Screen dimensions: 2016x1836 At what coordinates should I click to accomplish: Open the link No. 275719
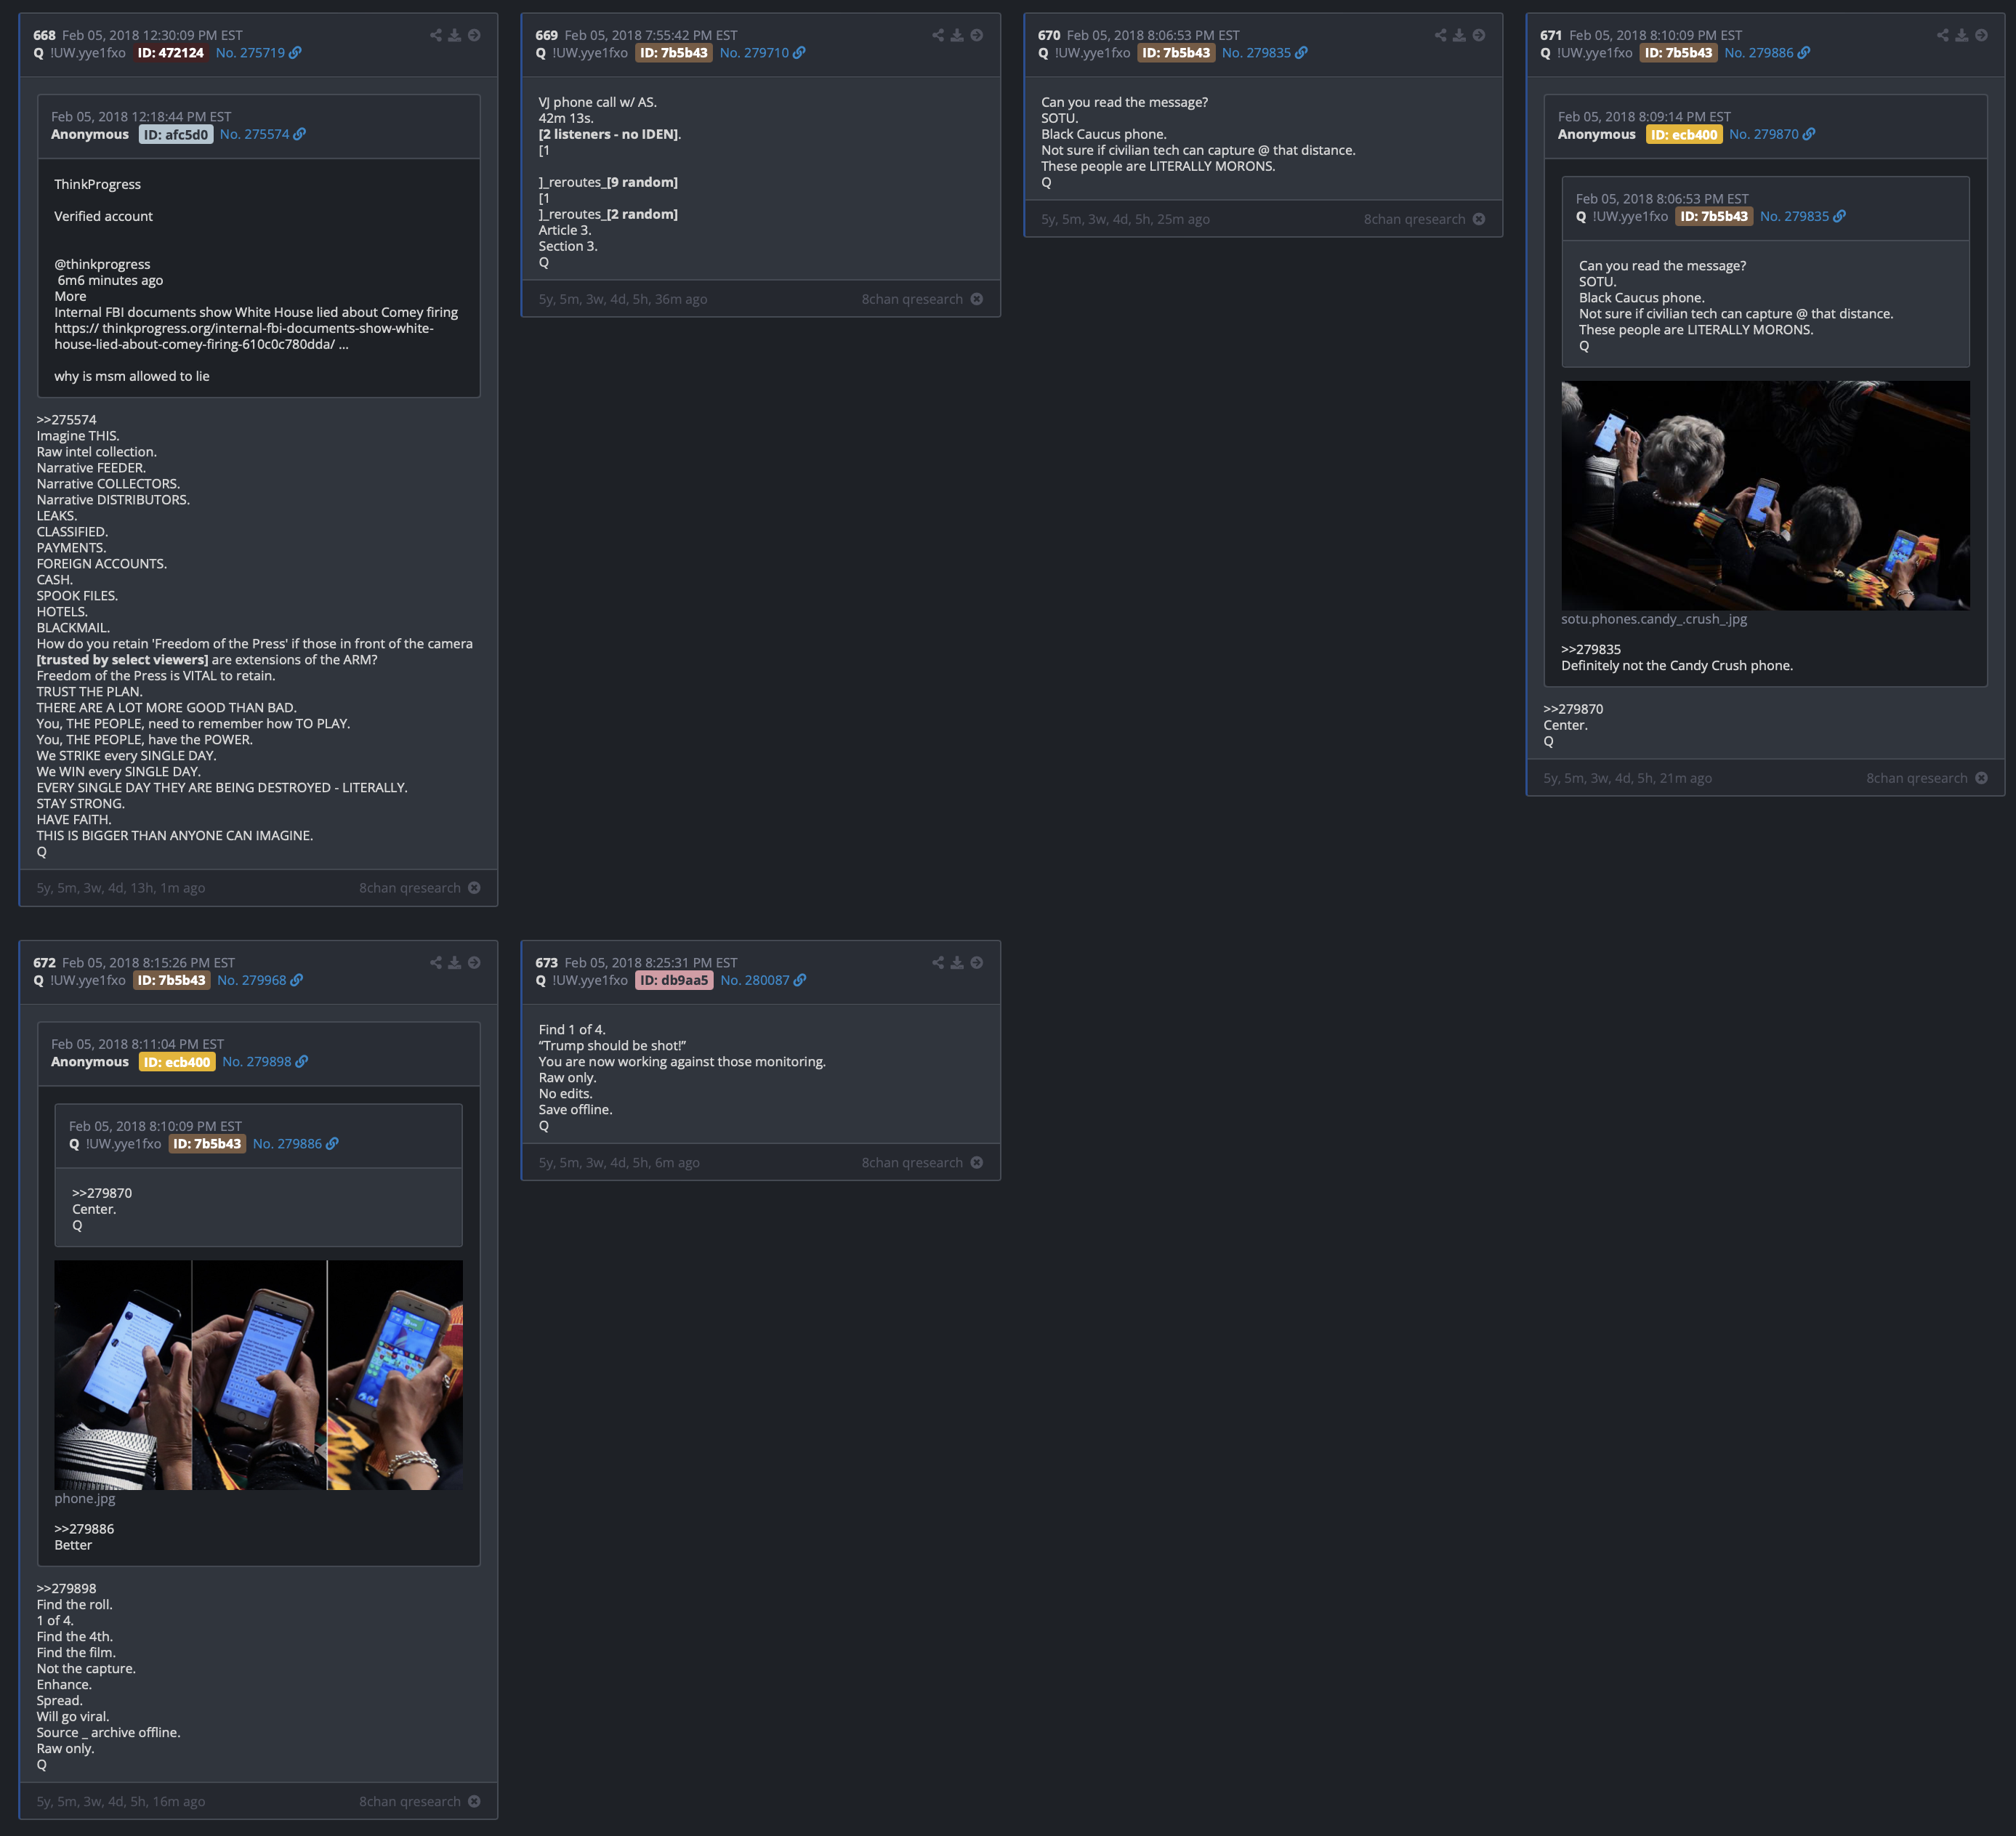click(258, 53)
